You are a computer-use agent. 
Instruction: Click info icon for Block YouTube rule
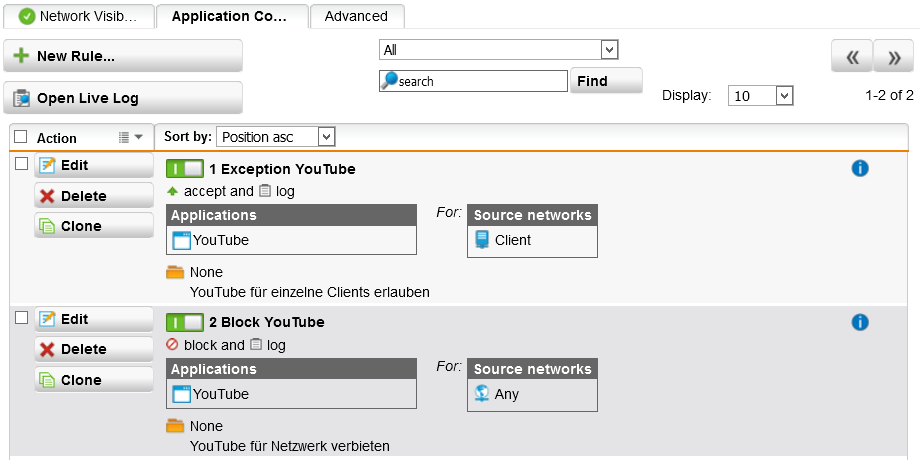click(x=859, y=322)
